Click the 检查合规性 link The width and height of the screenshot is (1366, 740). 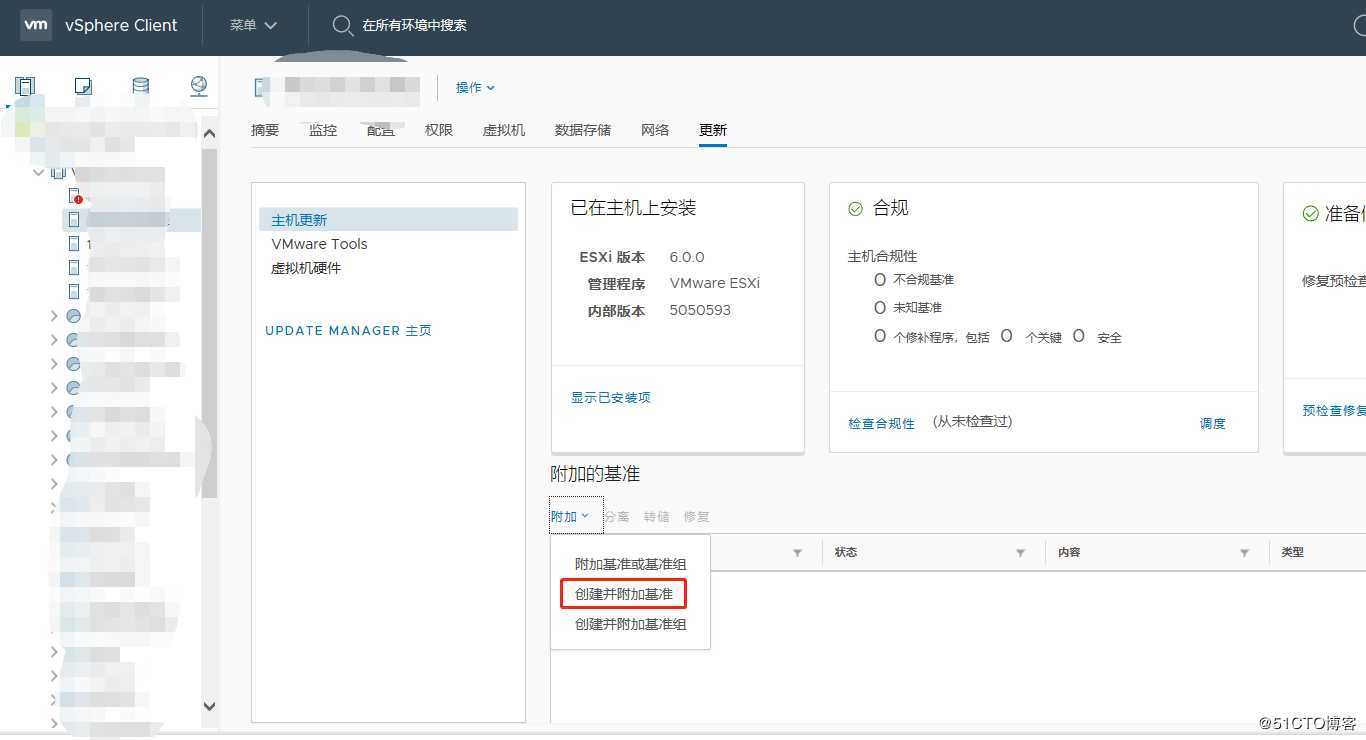(881, 424)
